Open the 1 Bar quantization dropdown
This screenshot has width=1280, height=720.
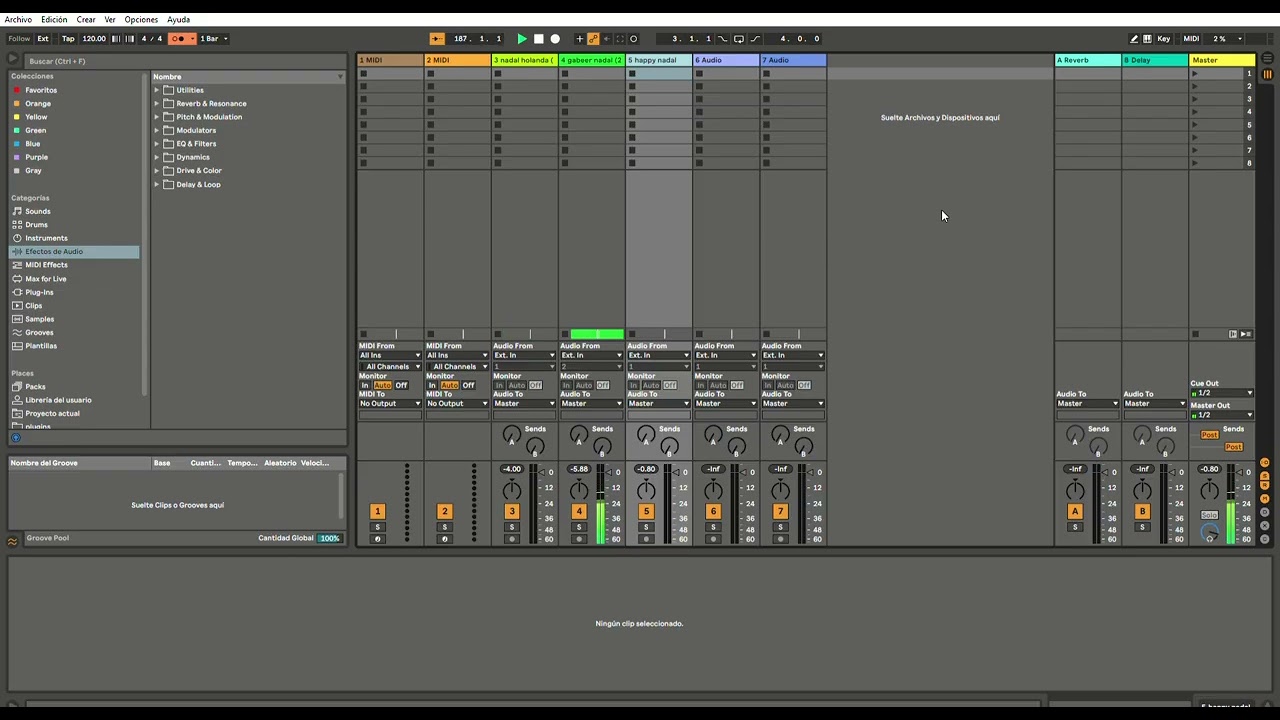pyautogui.click(x=214, y=39)
